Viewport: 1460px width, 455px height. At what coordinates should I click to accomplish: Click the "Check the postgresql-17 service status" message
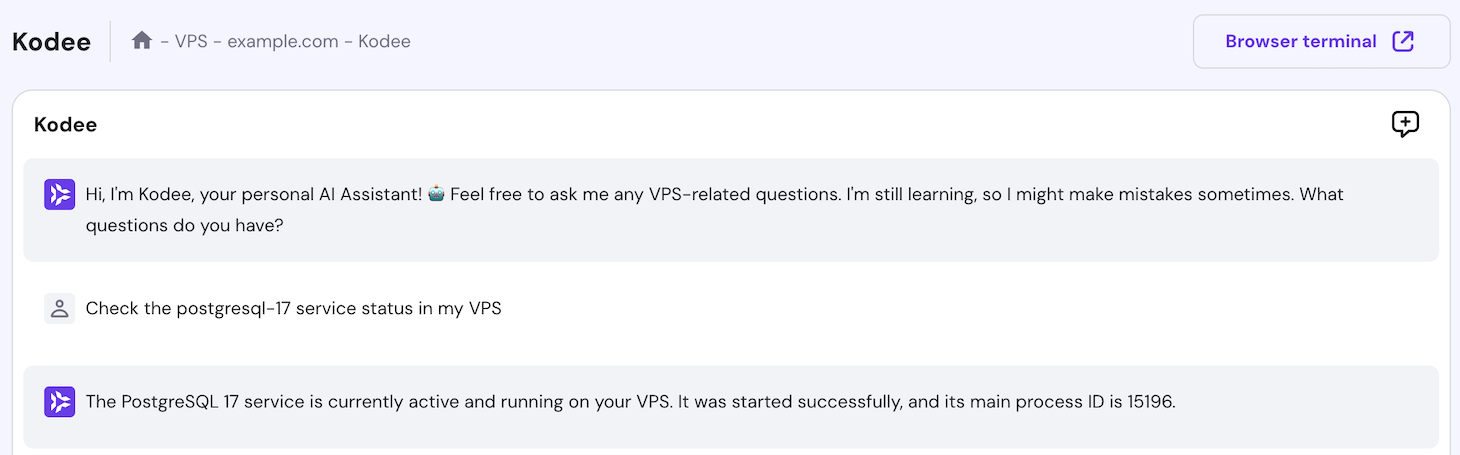pos(293,308)
